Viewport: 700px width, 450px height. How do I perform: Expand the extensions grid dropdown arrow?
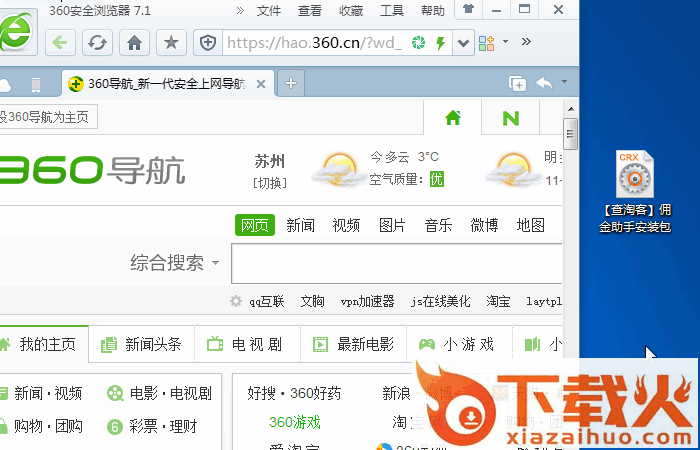pos(506,42)
